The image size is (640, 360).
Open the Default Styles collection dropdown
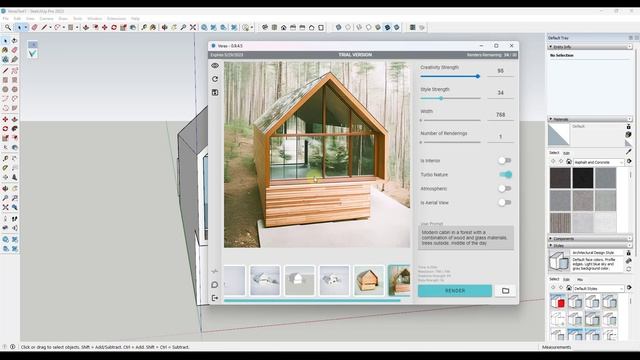[599, 288]
